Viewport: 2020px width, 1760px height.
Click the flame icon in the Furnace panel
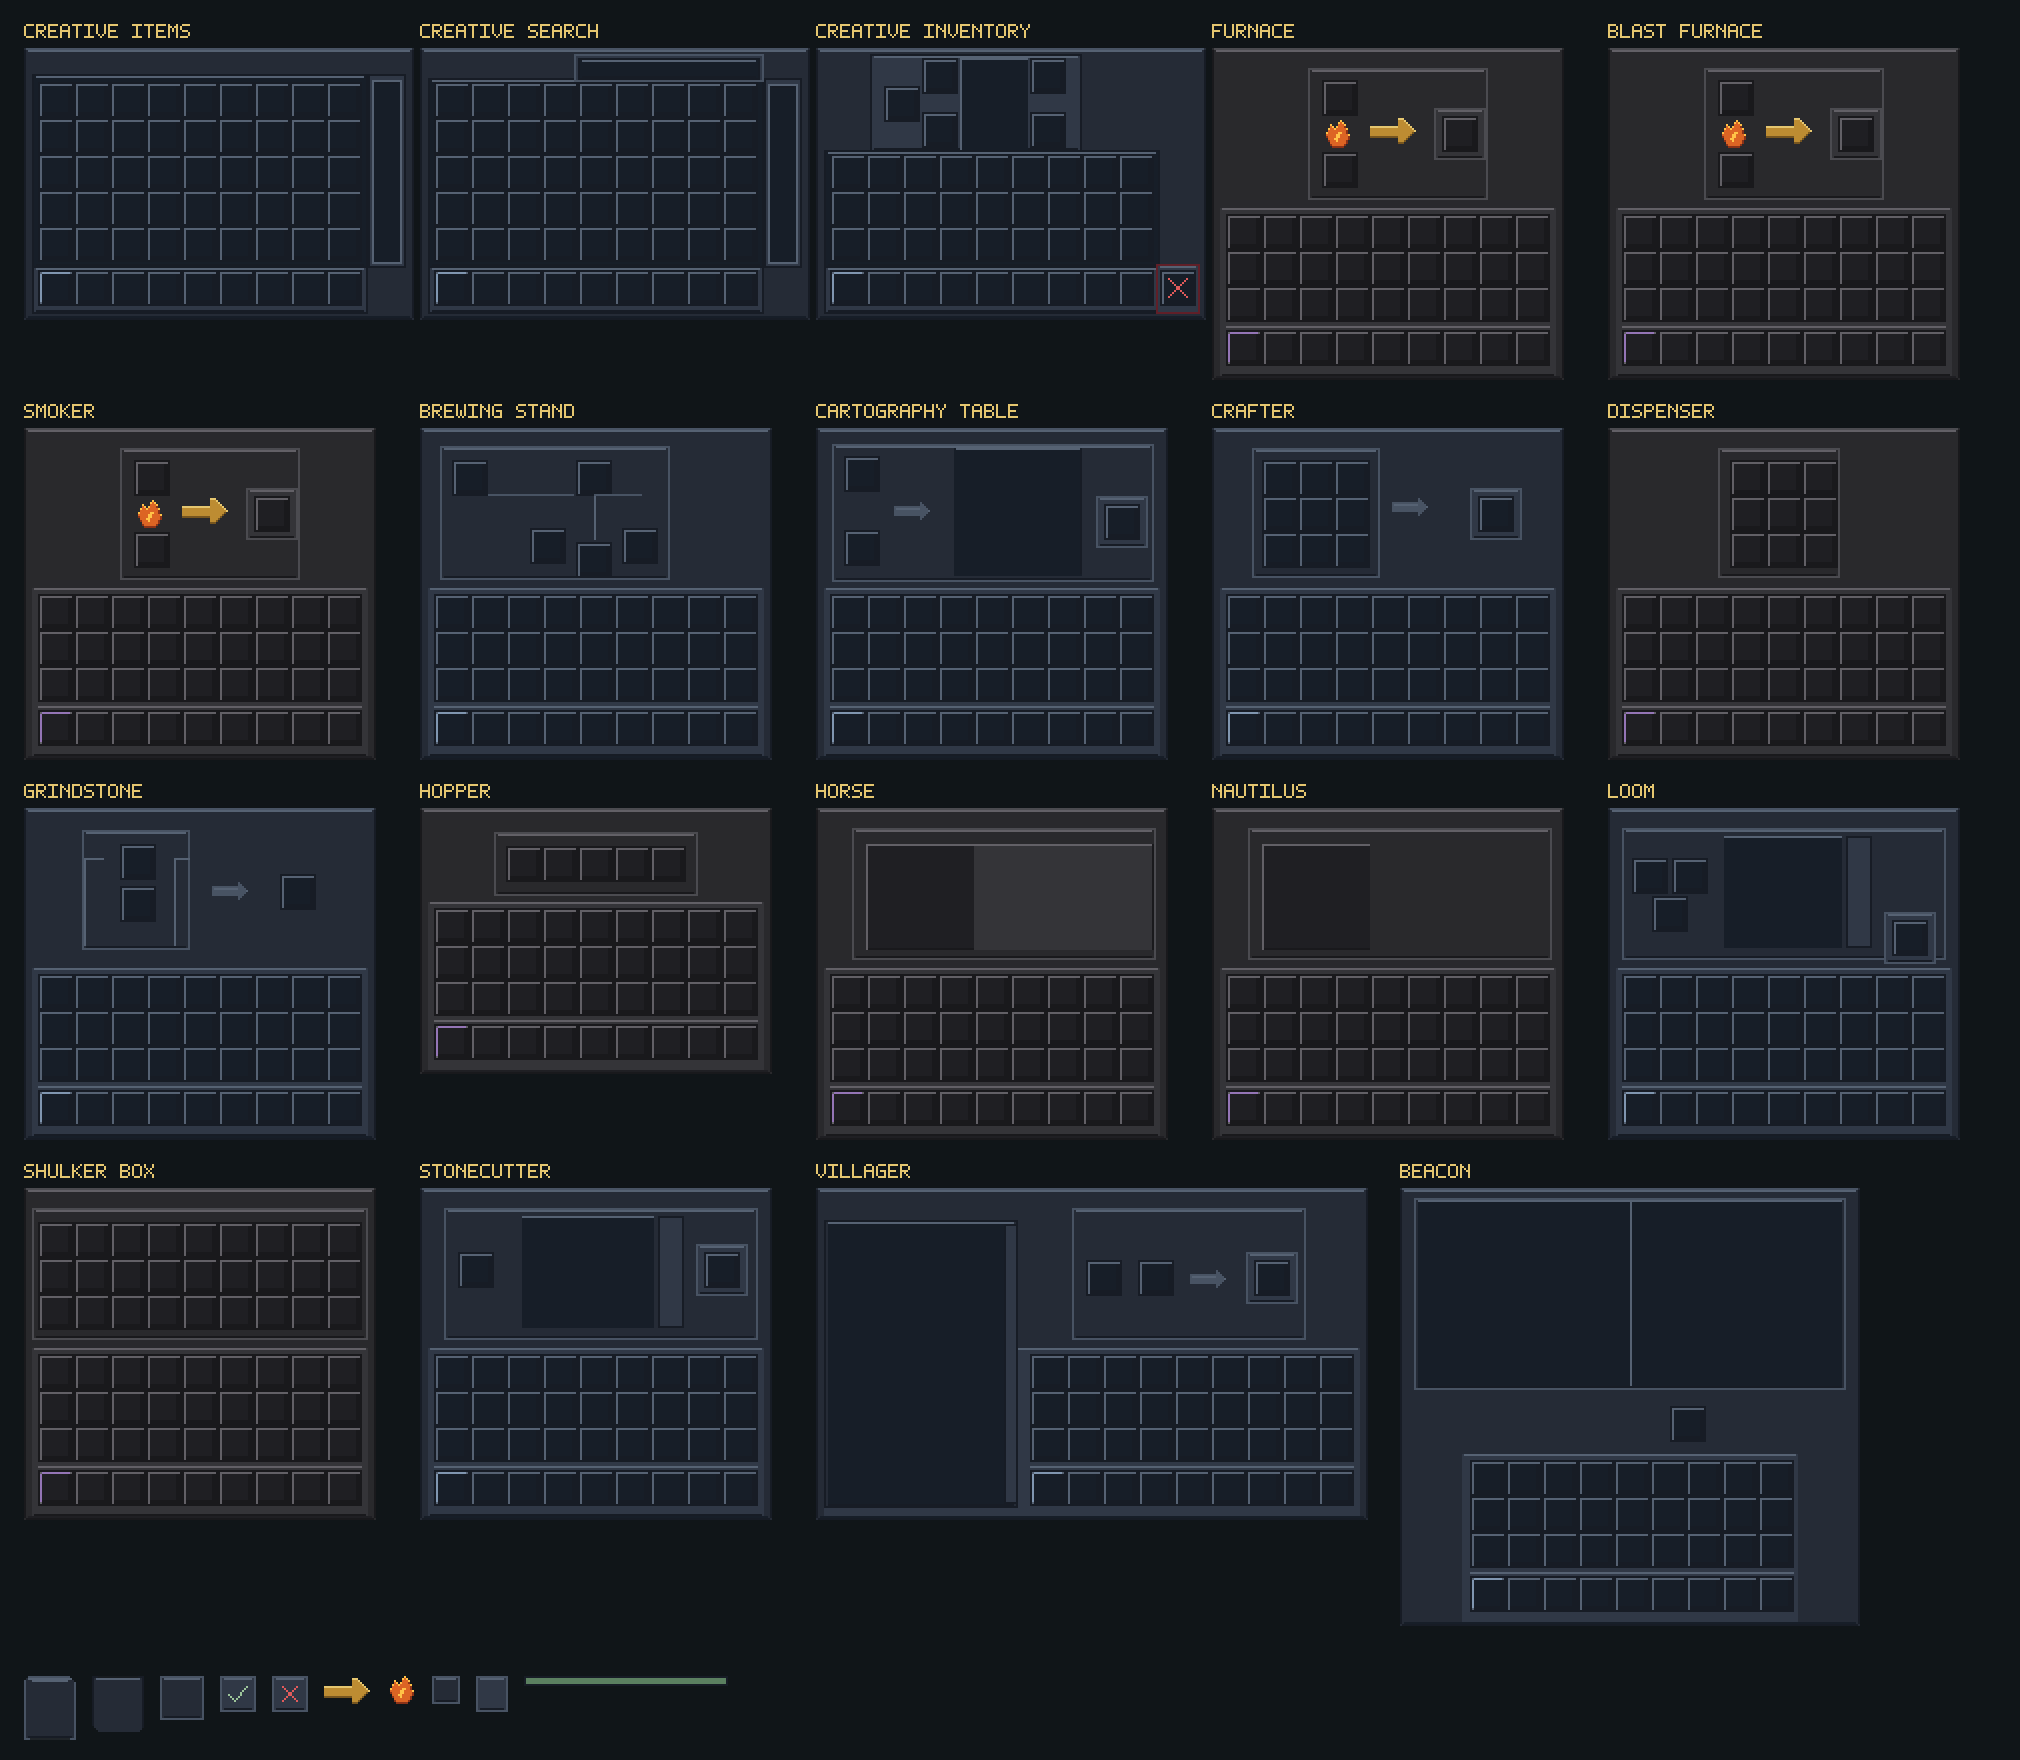click(1338, 133)
